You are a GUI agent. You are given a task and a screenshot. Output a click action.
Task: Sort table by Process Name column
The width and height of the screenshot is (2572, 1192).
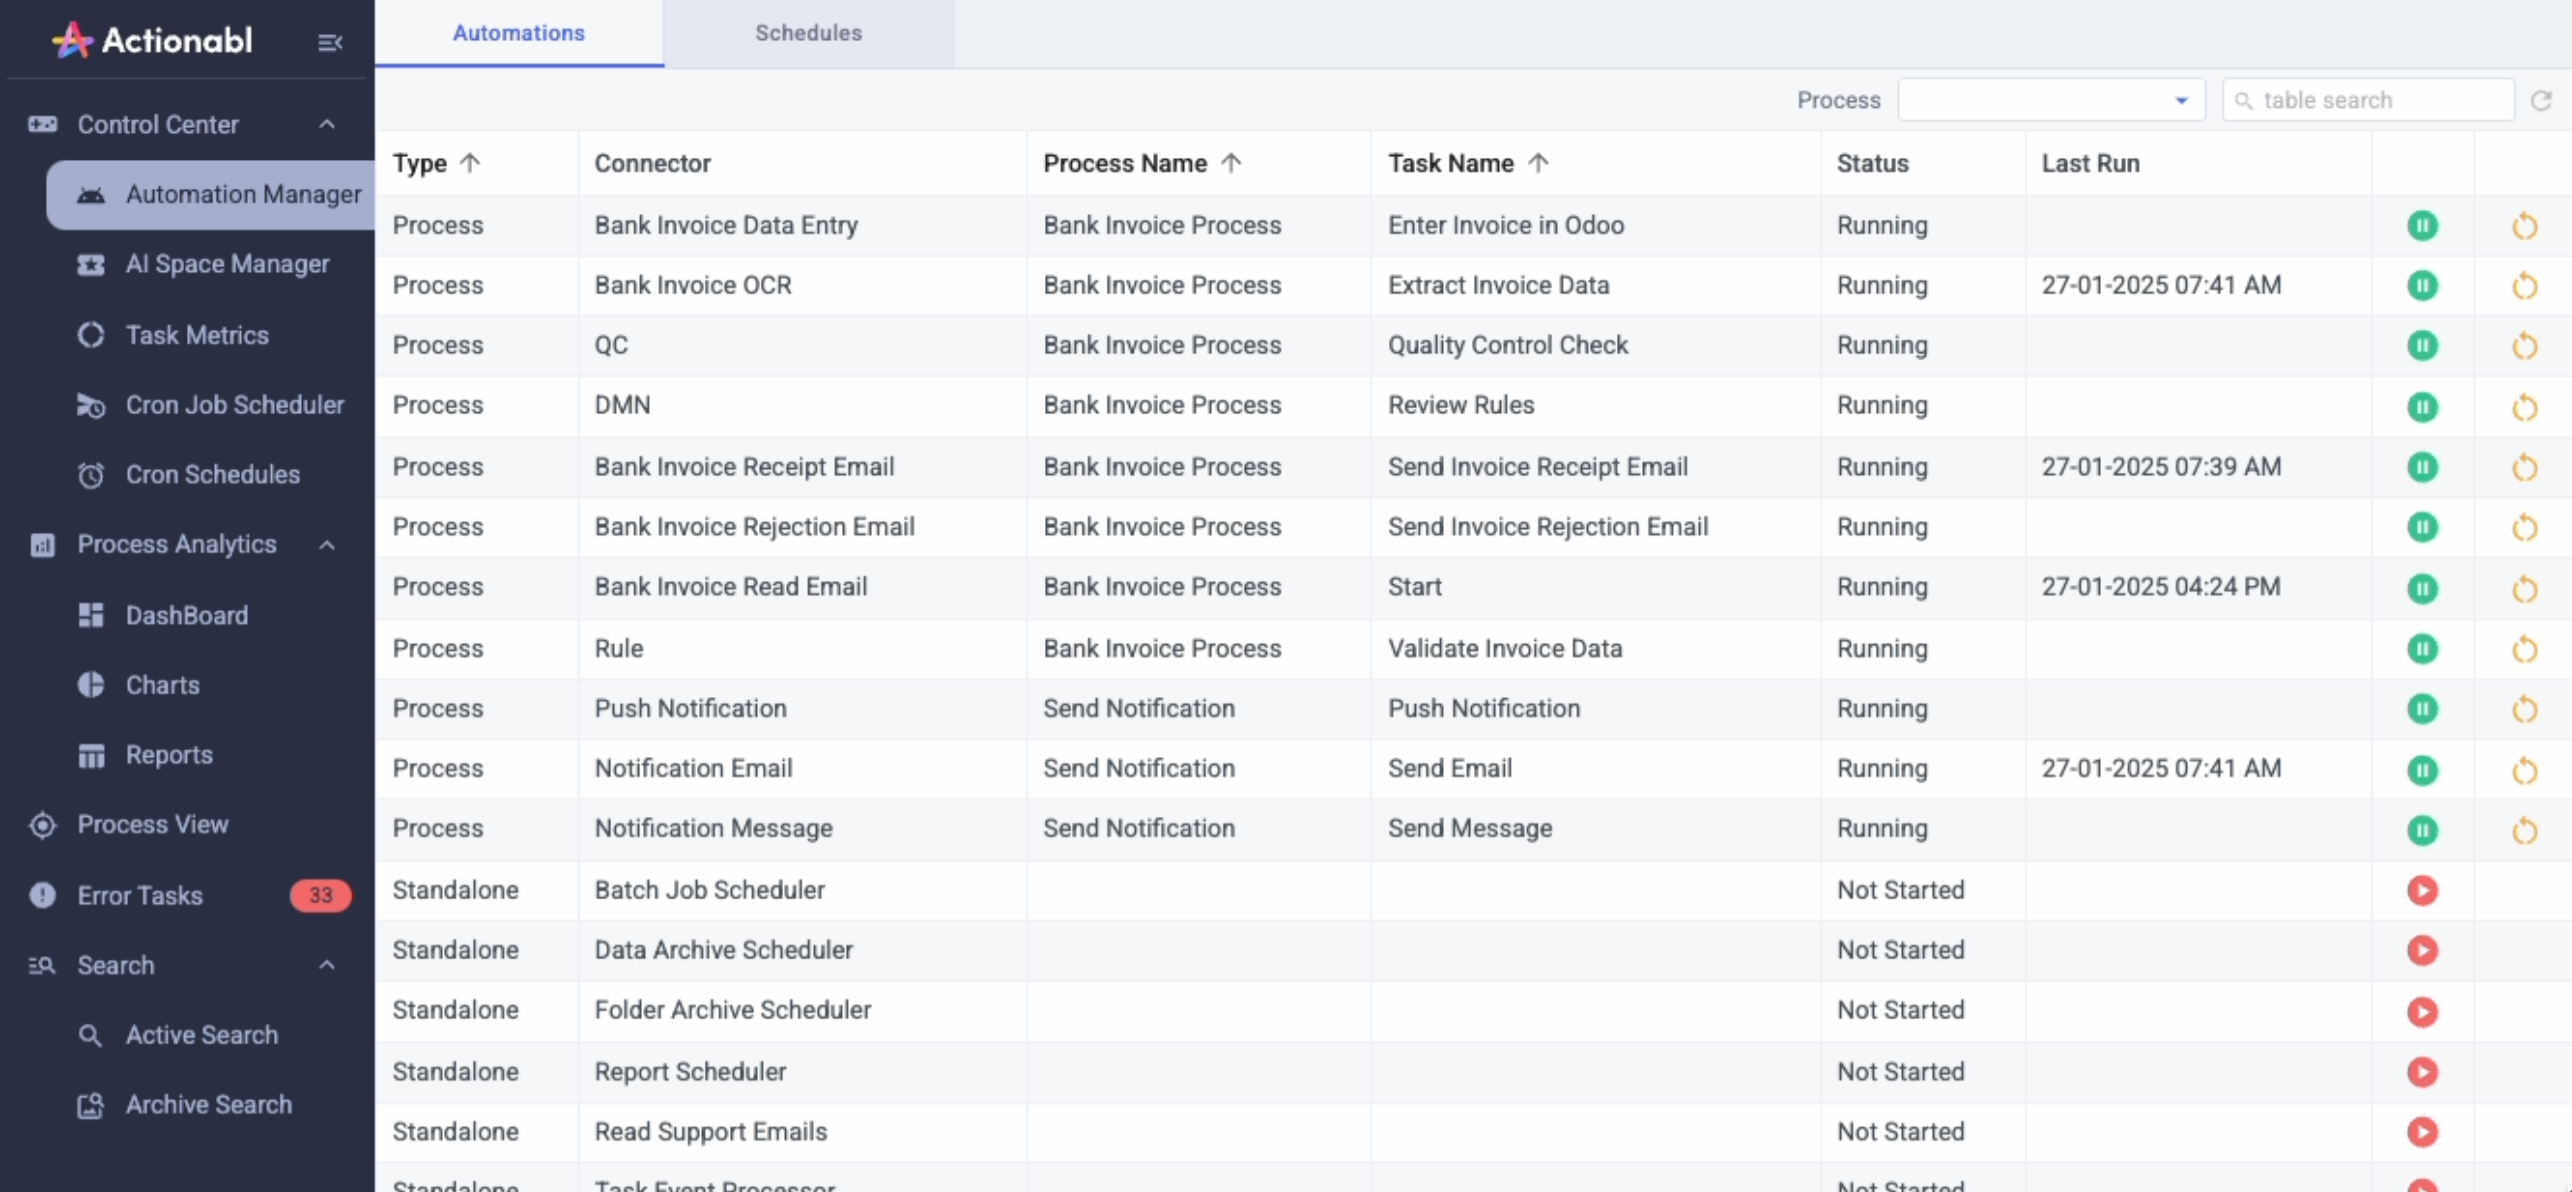[x=1124, y=163]
